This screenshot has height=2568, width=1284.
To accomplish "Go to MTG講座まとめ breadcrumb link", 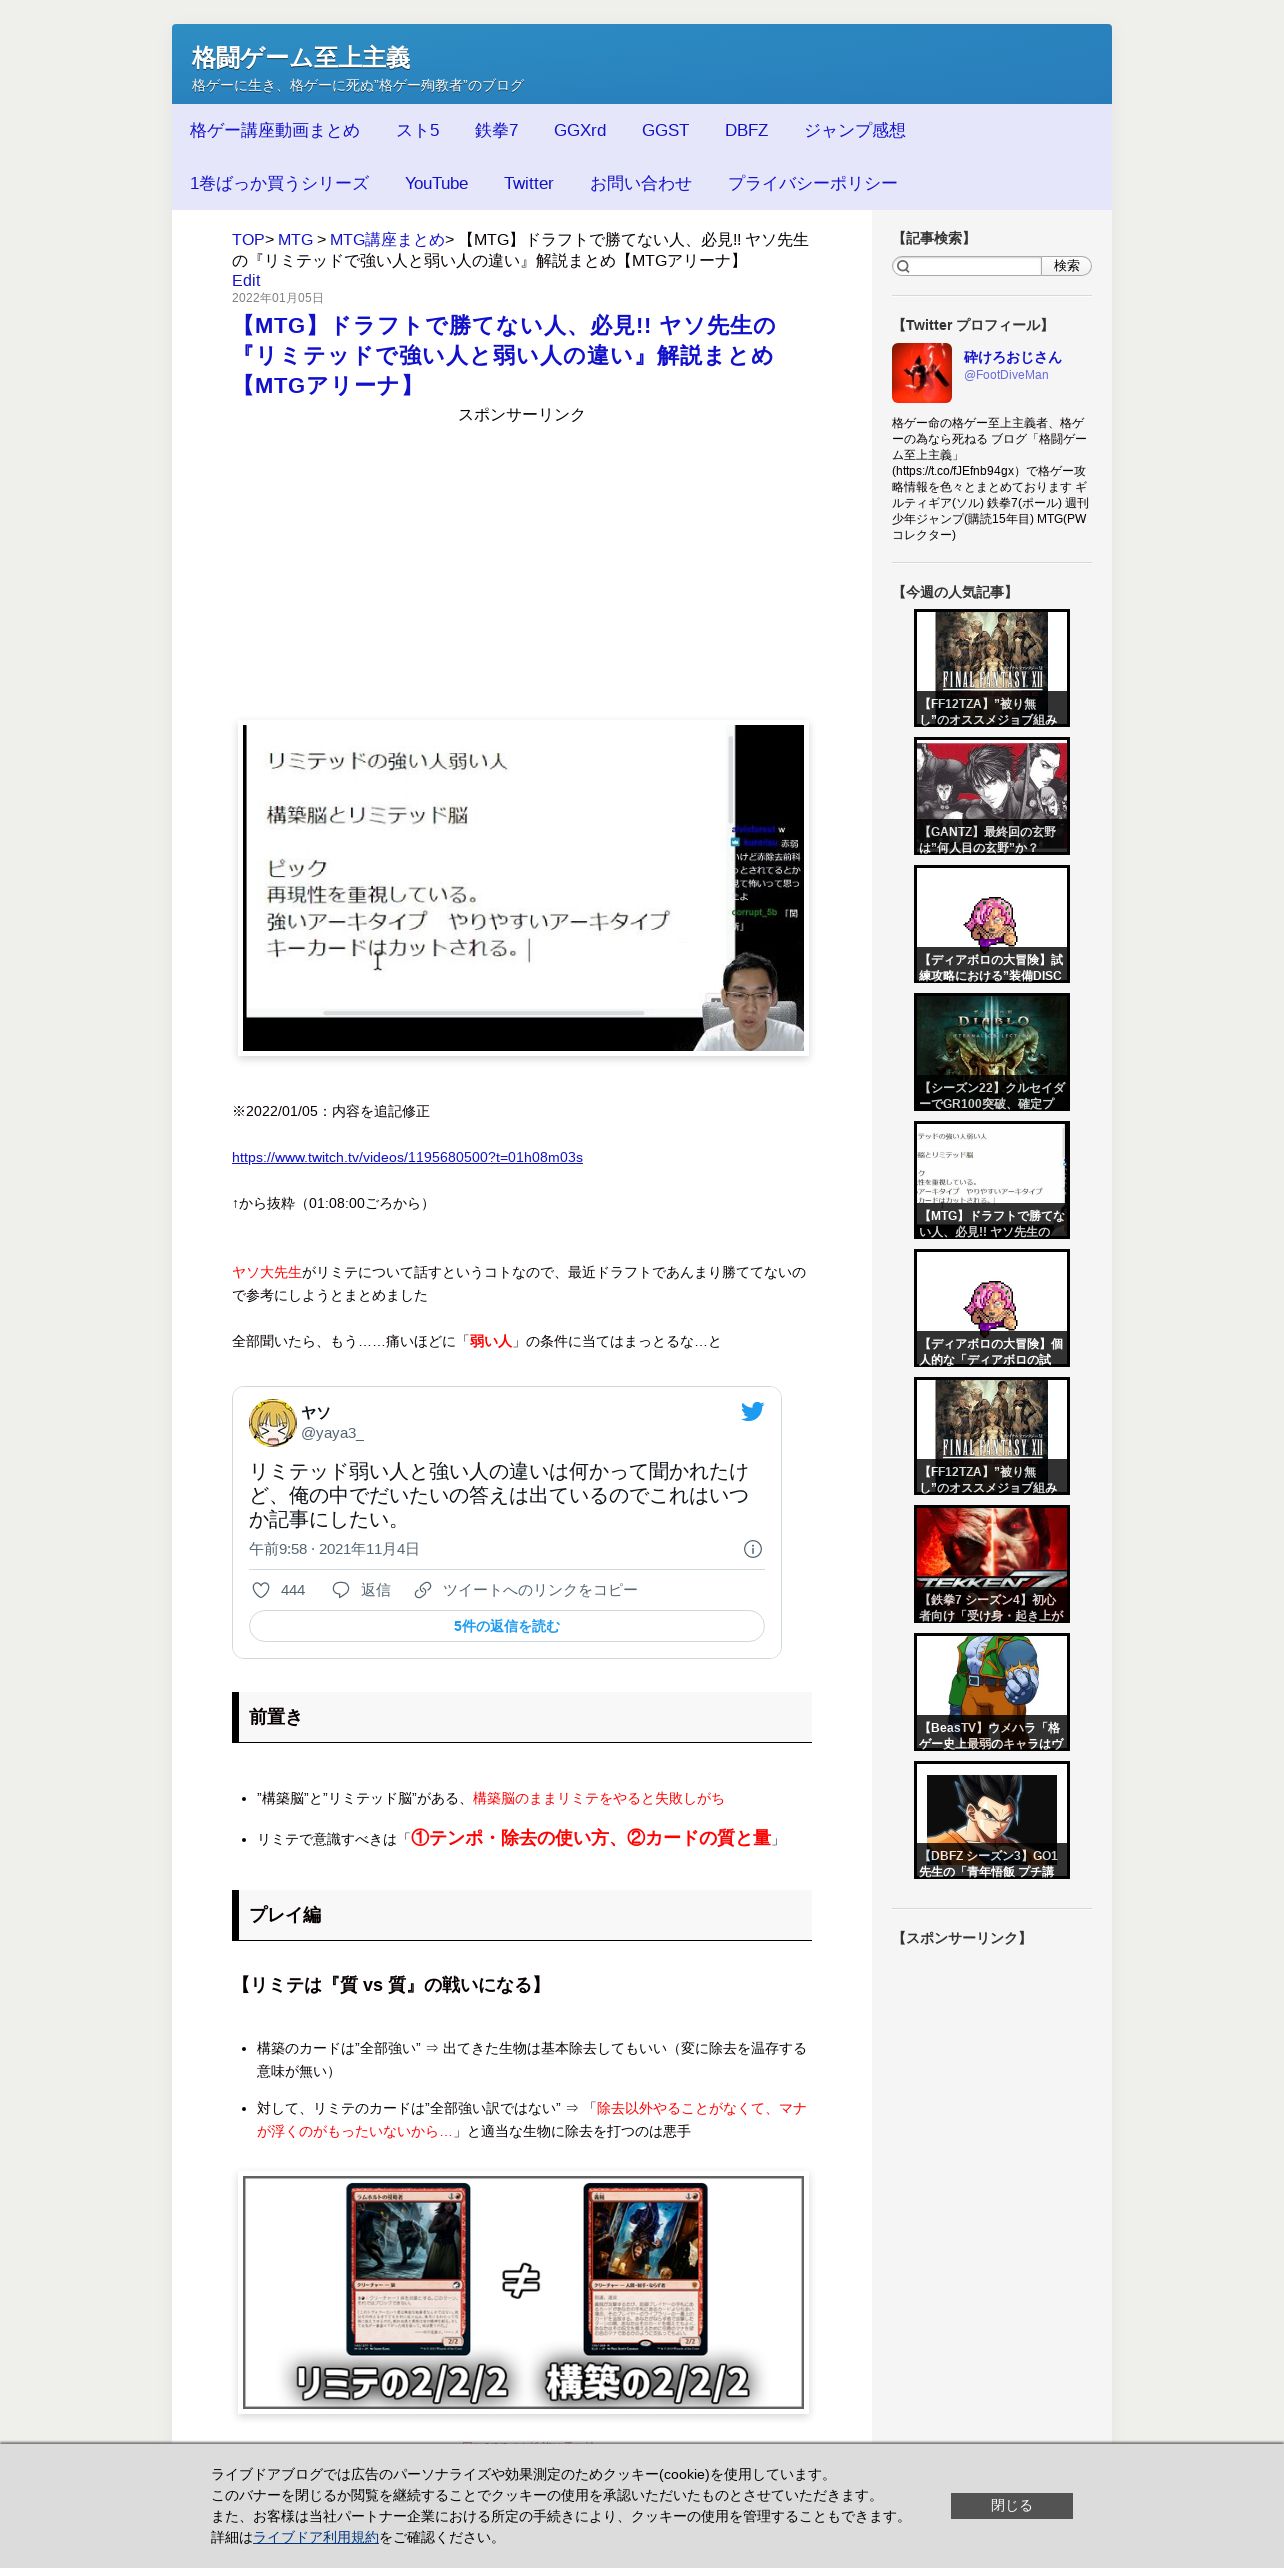I will click(x=387, y=240).
